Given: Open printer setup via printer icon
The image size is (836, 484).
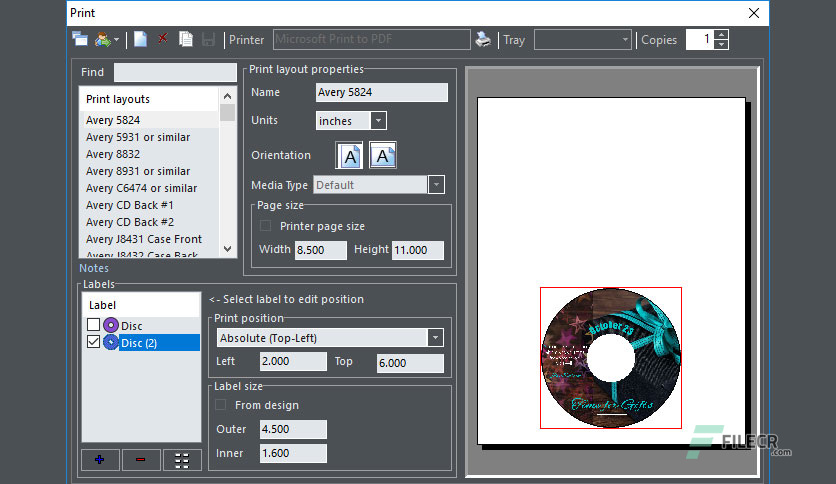Looking at the screenshot, I should tap(483, 39).
